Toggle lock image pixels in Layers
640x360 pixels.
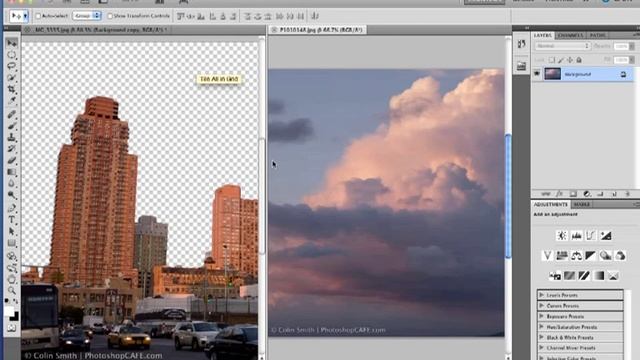(x=561, y=60)
